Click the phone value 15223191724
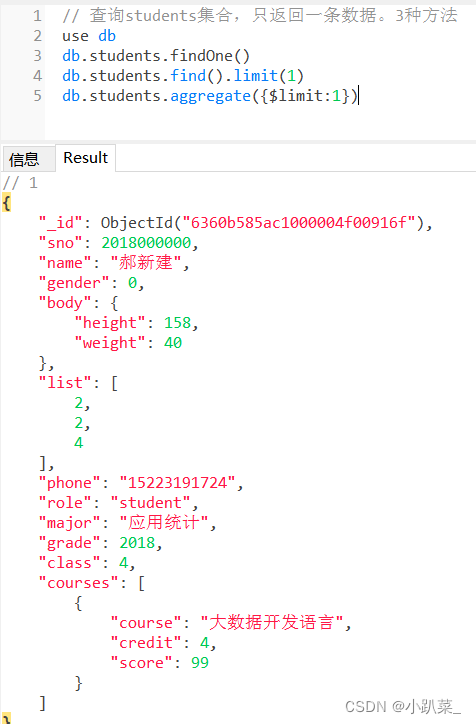The image size is (476, 724). [177, 483]
